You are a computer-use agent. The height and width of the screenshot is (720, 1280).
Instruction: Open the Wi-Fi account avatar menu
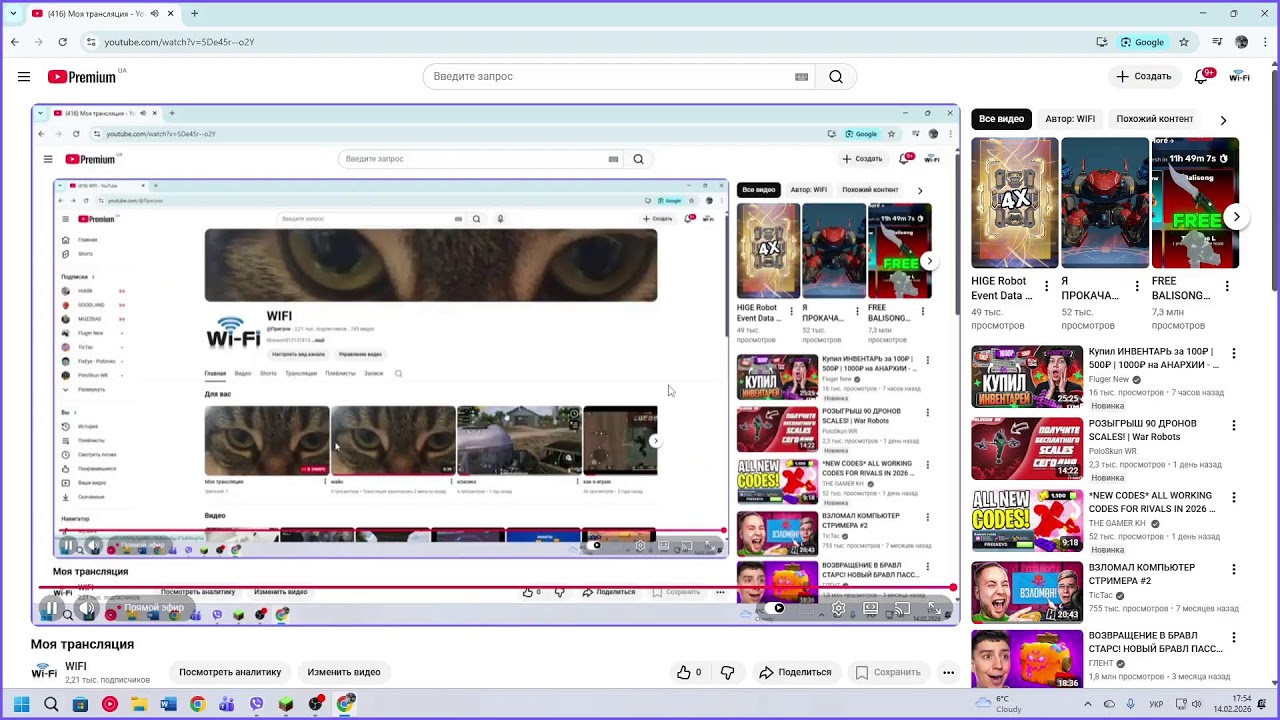pos(1240,77)
